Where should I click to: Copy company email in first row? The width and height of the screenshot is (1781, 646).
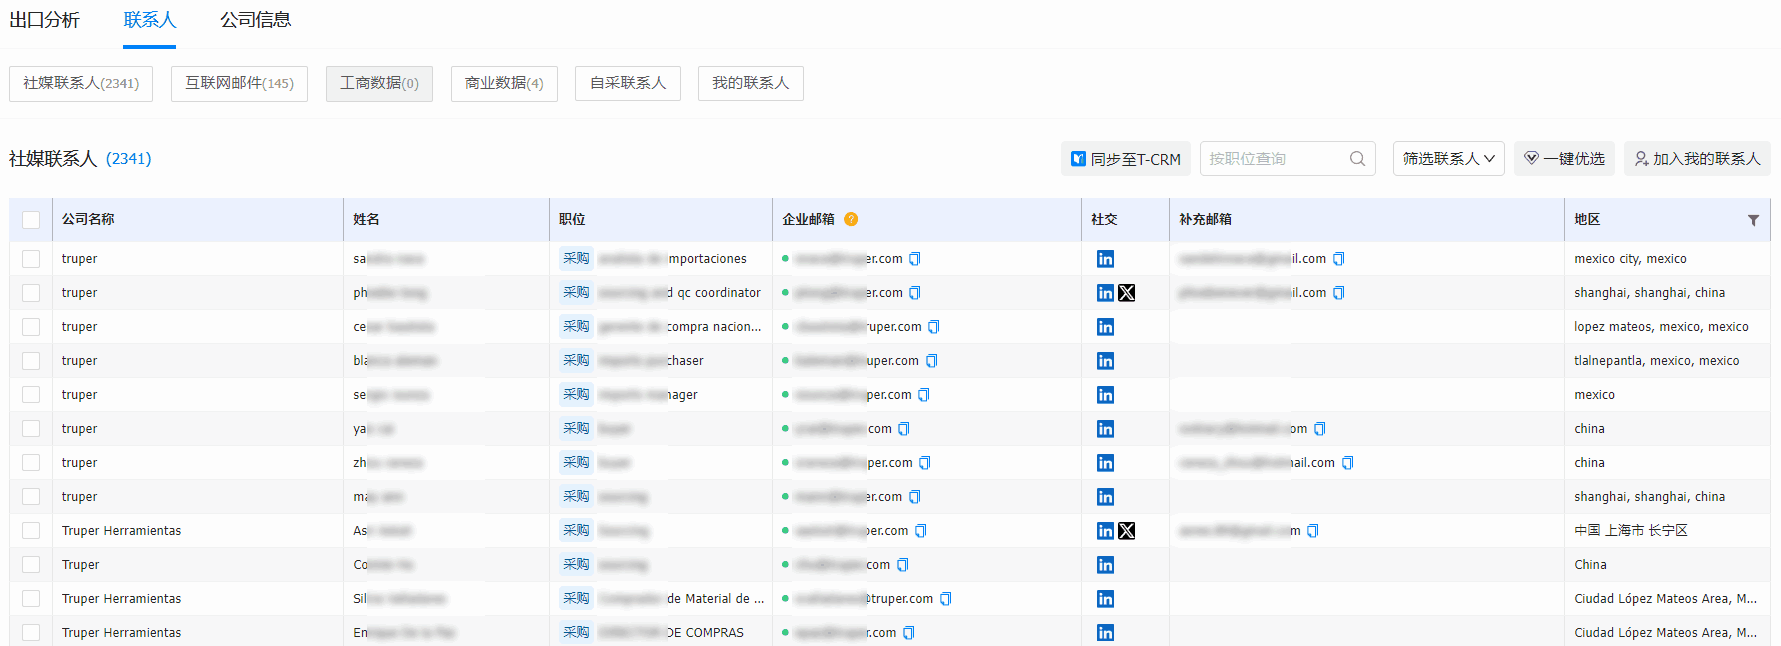coord(914,259)
